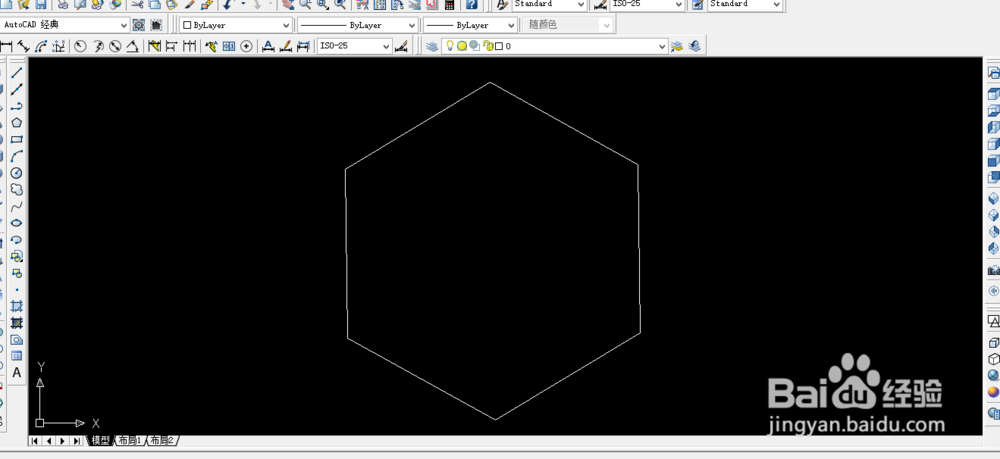1000x459 pixels.
Task: Select the Arc length dimension tool
Action: [41, 46]
